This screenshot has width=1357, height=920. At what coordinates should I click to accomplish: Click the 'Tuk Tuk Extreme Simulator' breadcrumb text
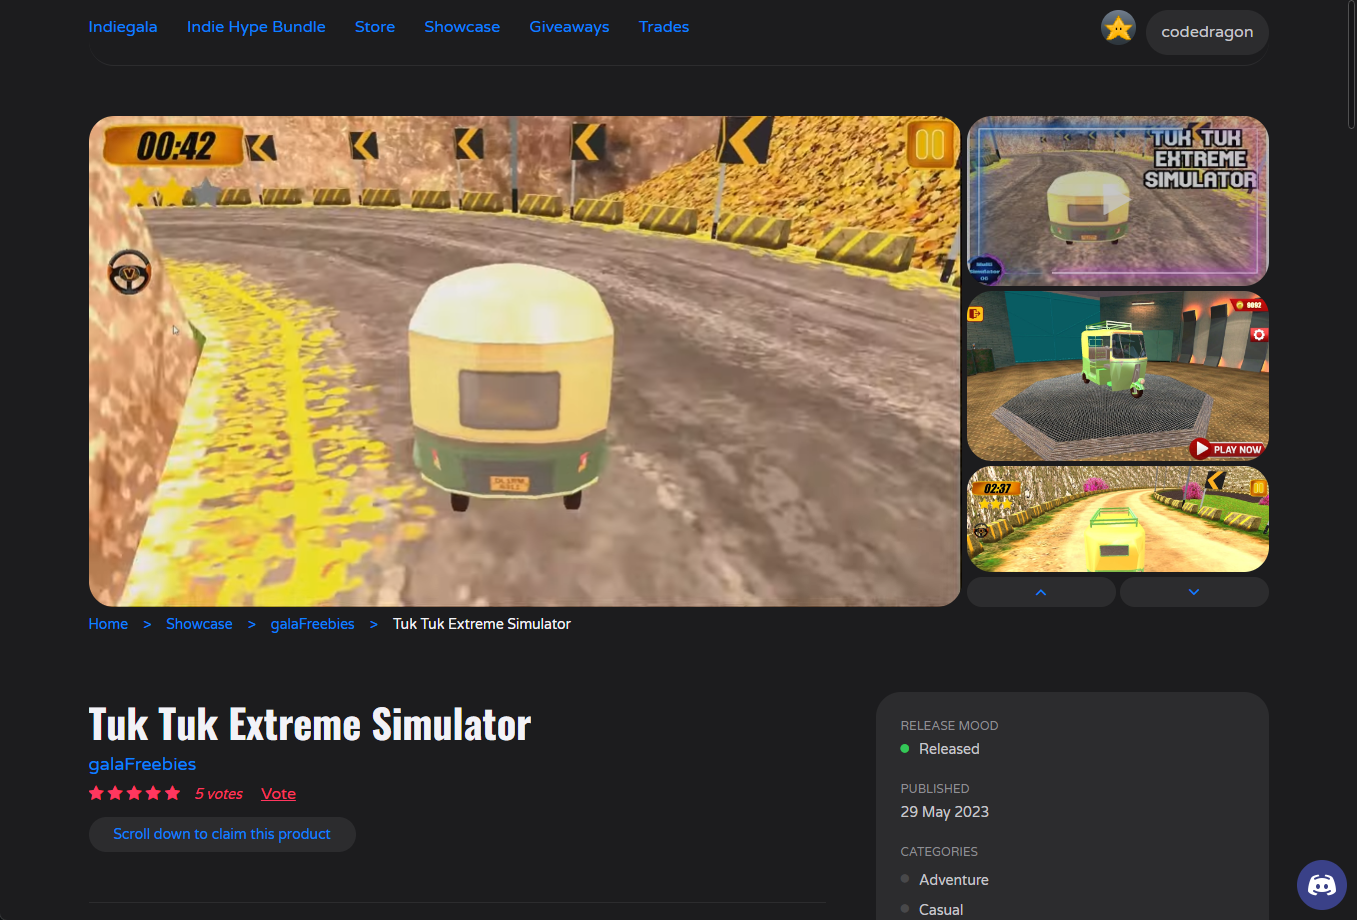click(482, 624)
